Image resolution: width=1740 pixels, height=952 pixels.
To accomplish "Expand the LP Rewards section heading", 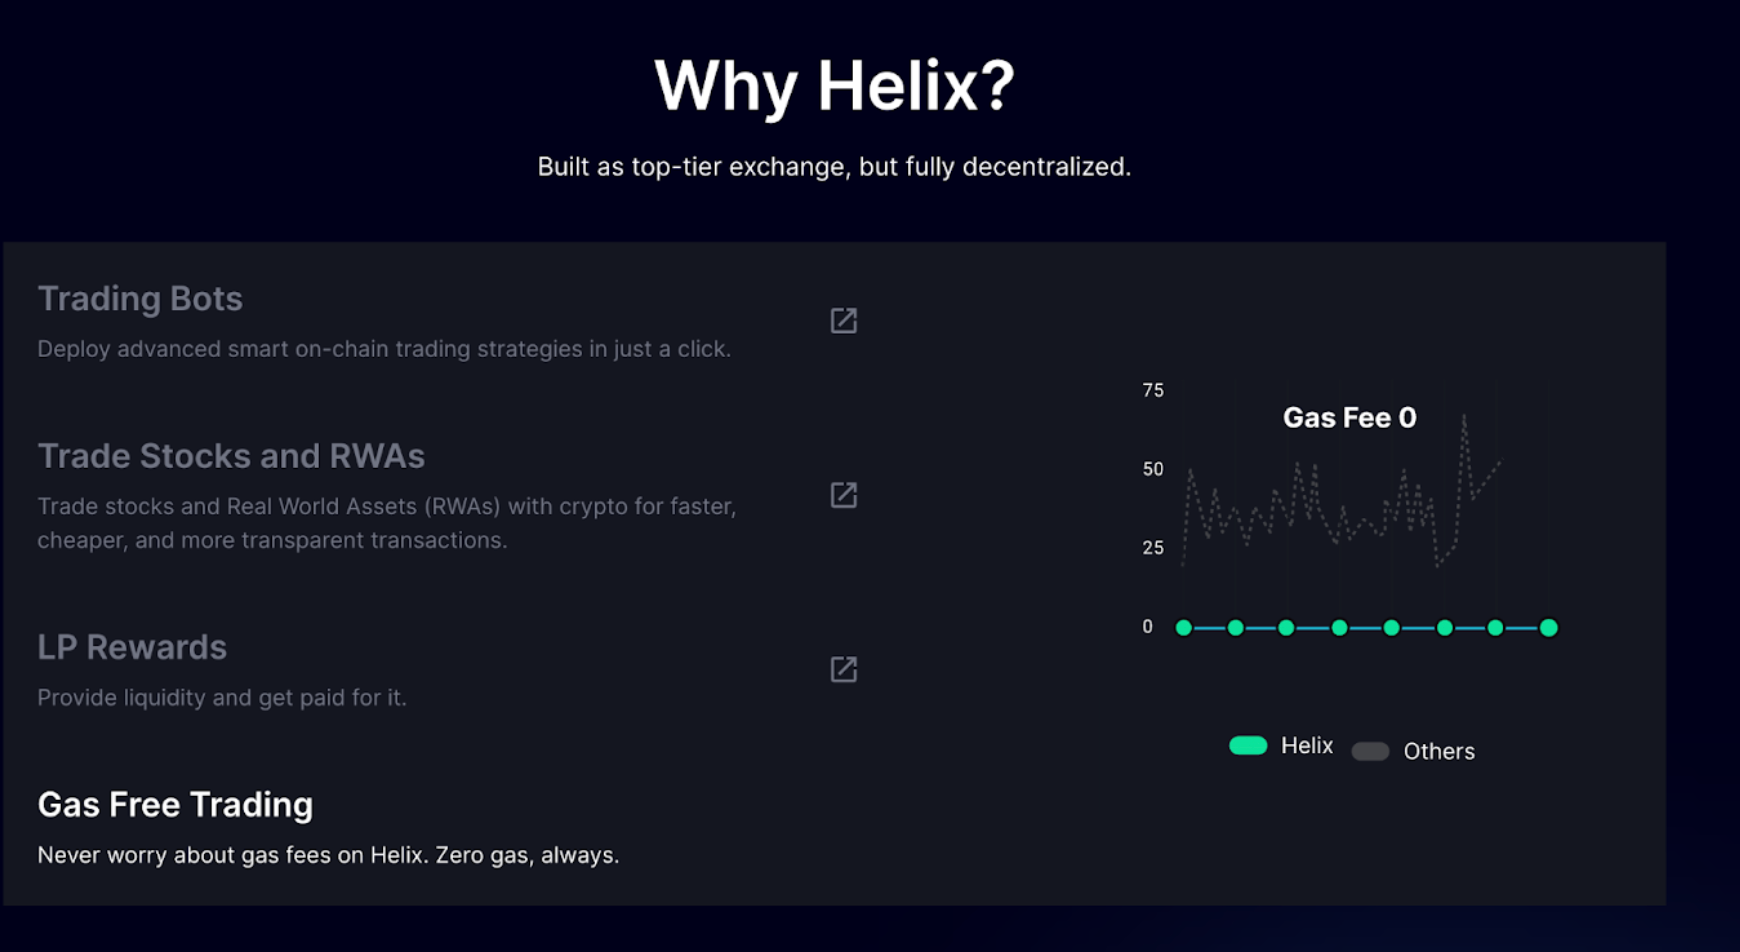I will pyautogui.click(x=132, y=647).
